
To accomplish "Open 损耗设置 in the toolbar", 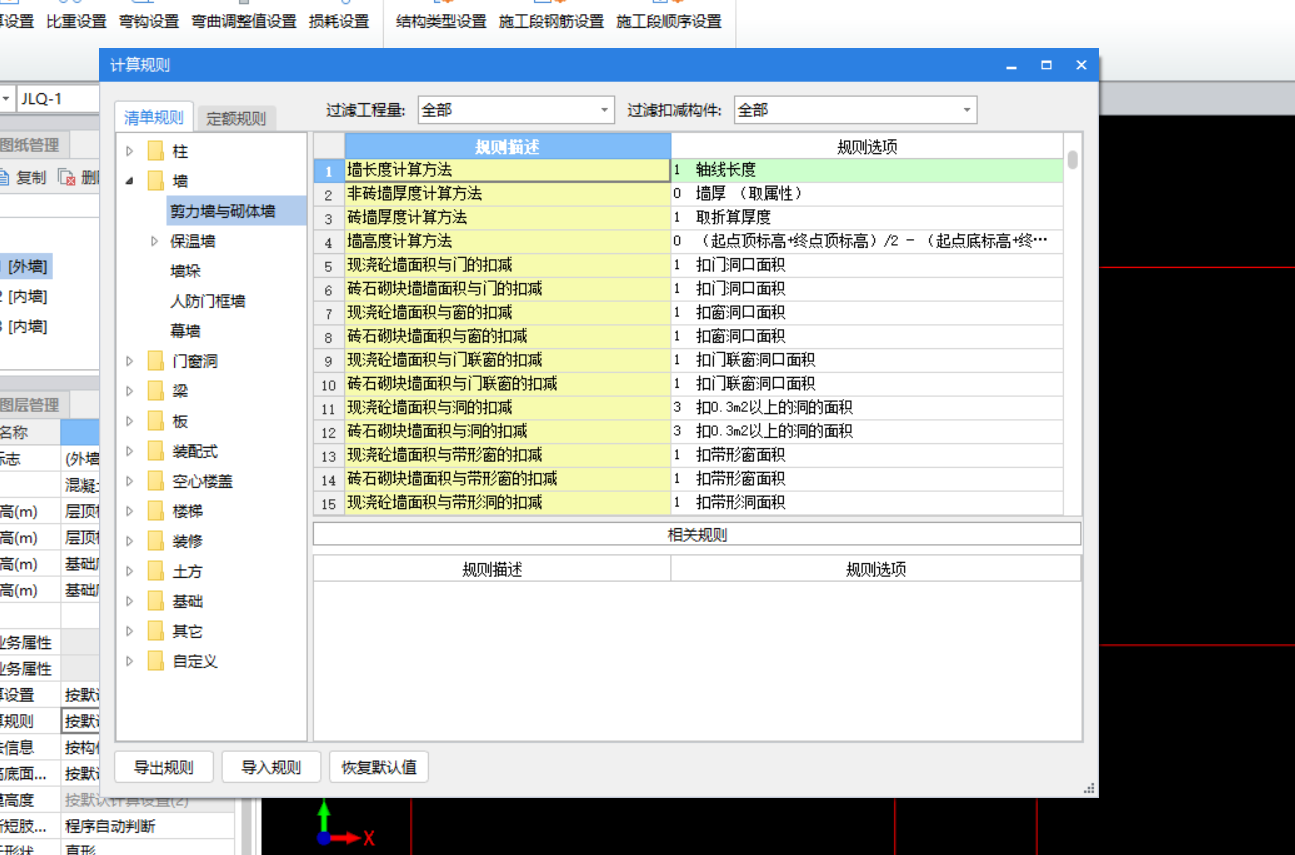I will point(339,21).
